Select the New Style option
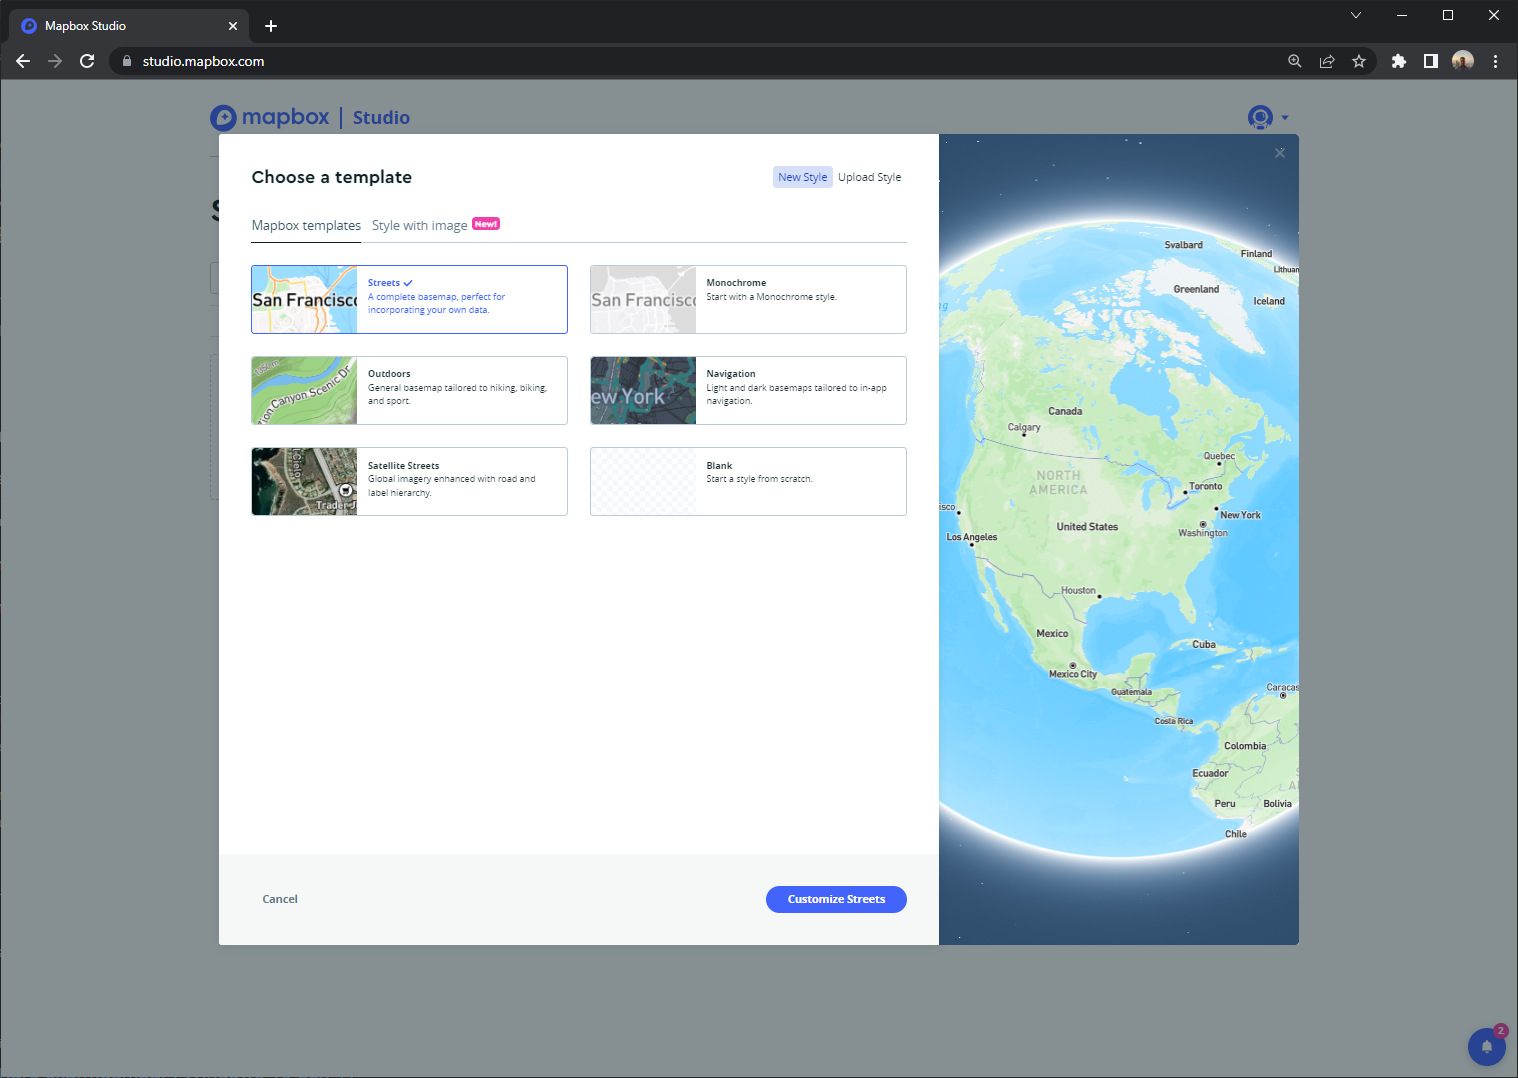The height and width of the screenshot is (1078, 1518). pos(802,177)
